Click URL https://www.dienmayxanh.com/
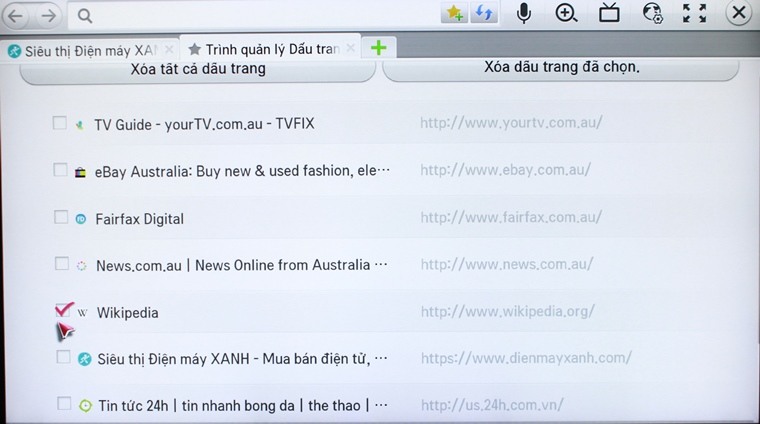Image resolution: width=760 pixels, height=424 pixels. [x=526, y=358]
